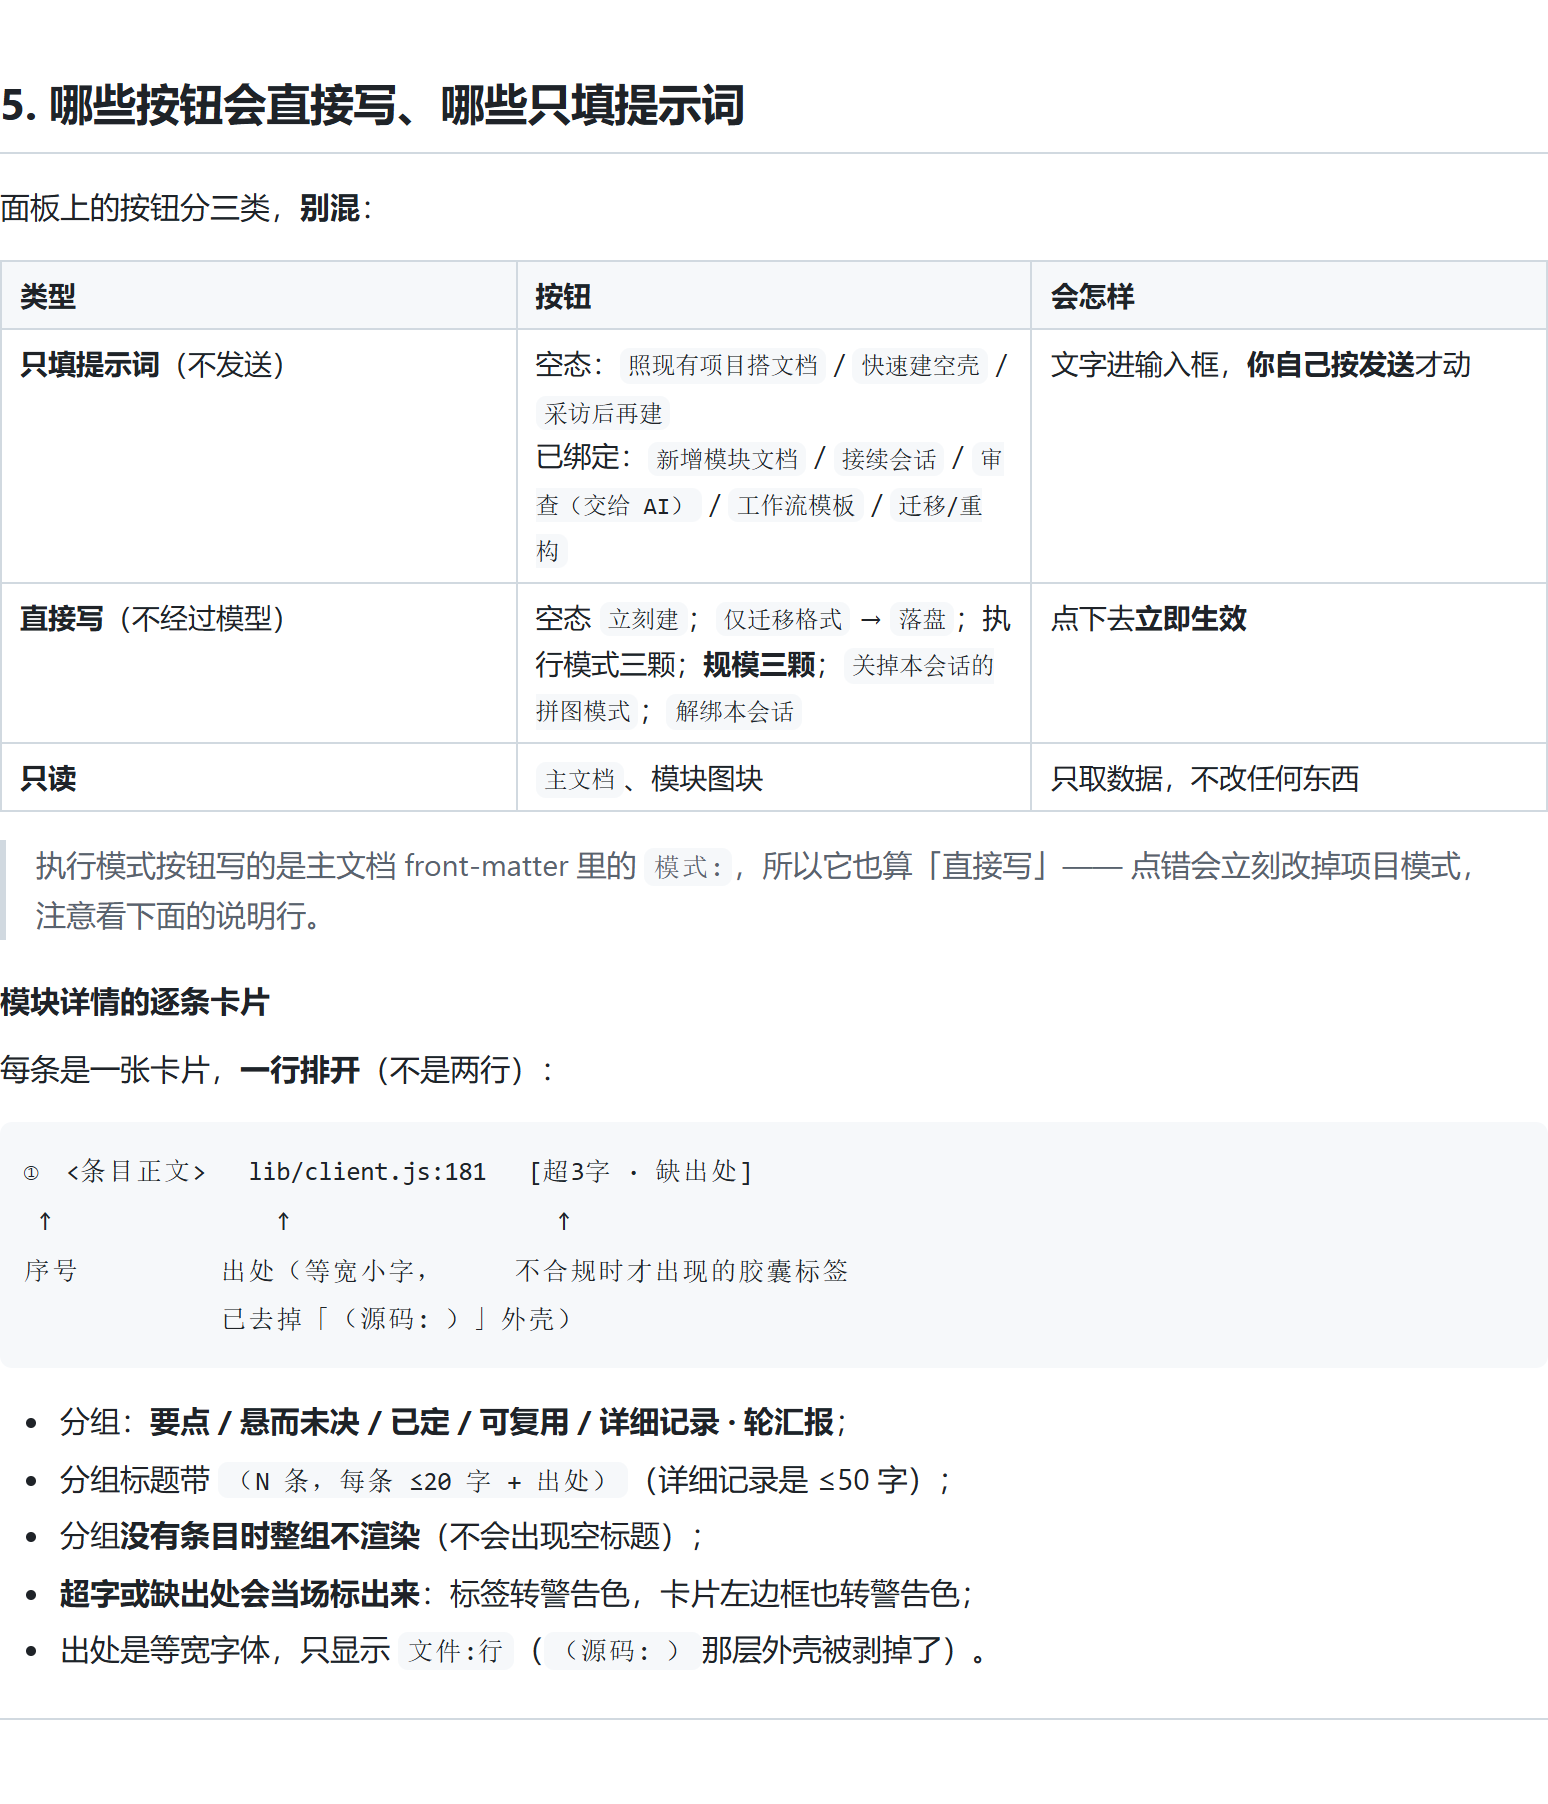
Task: Click the (源码: ) code chip in the last bullet
Action: (x=621, y=1650)
